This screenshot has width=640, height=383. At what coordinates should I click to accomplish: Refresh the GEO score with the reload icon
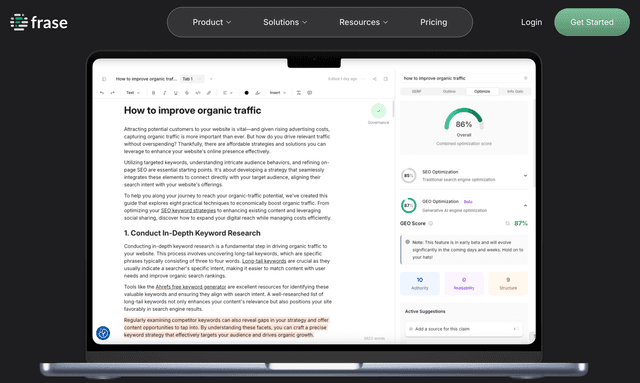click(x=507, y=223)
